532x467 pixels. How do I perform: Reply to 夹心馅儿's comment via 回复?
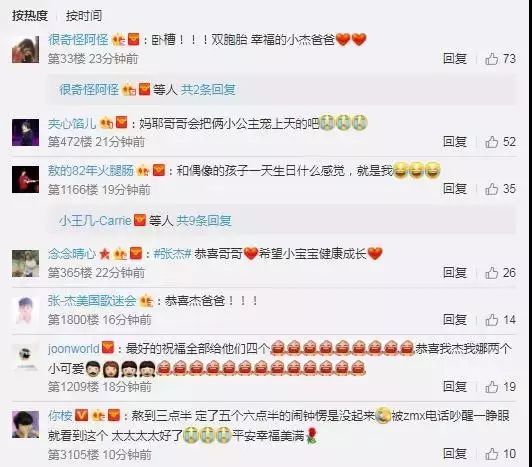click(455, 142)
